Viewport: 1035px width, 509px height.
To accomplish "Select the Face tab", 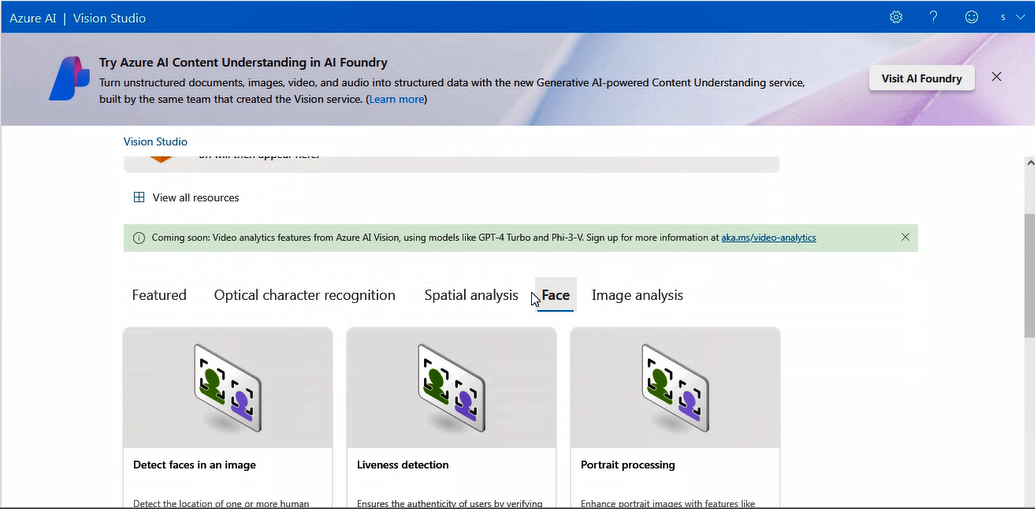I will (x=556, y=295).
